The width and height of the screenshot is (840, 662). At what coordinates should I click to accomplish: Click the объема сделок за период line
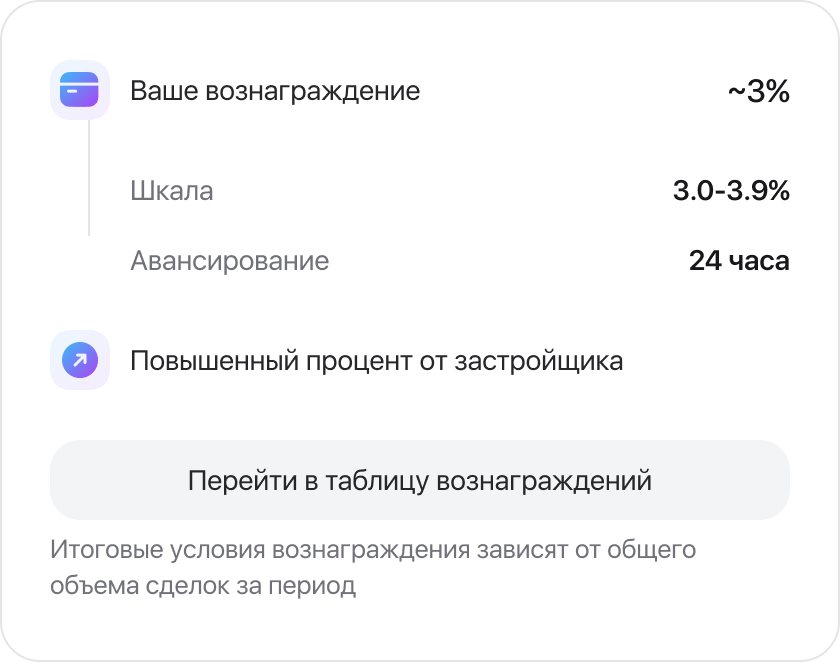click(x=203, y=585)
